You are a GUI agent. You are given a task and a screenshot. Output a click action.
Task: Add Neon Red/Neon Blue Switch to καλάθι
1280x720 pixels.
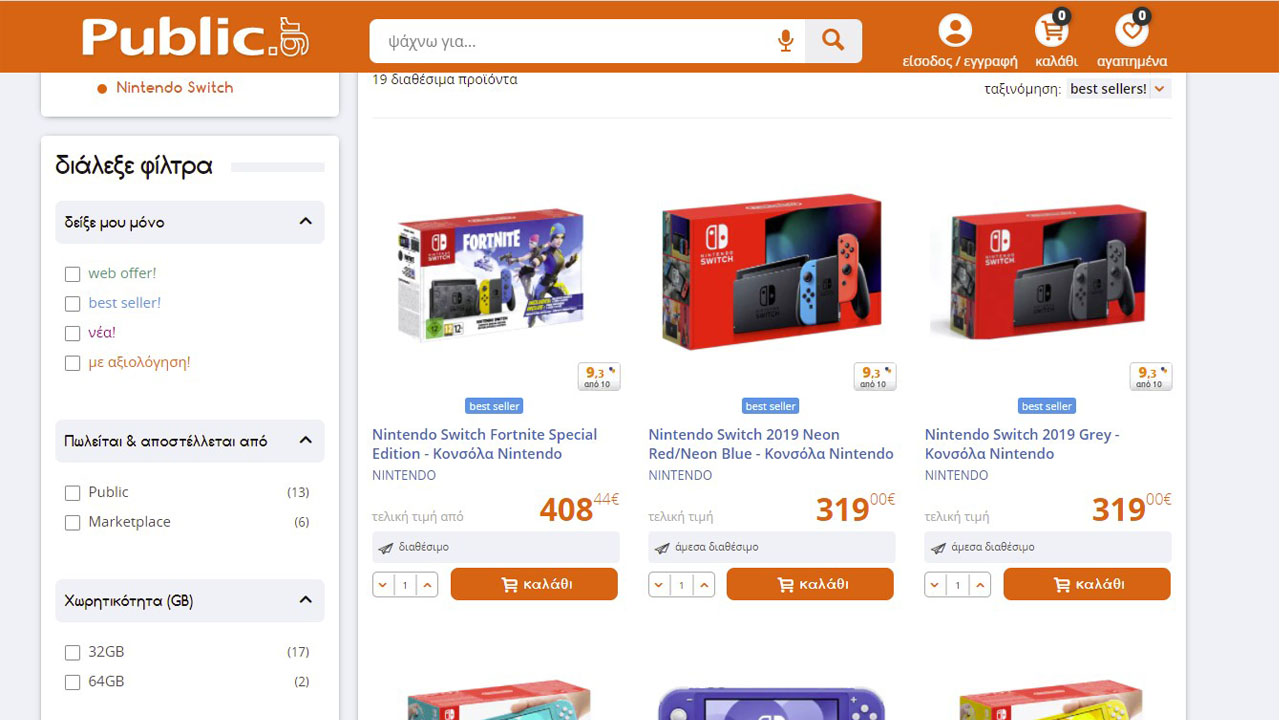(x=810, y=584)
